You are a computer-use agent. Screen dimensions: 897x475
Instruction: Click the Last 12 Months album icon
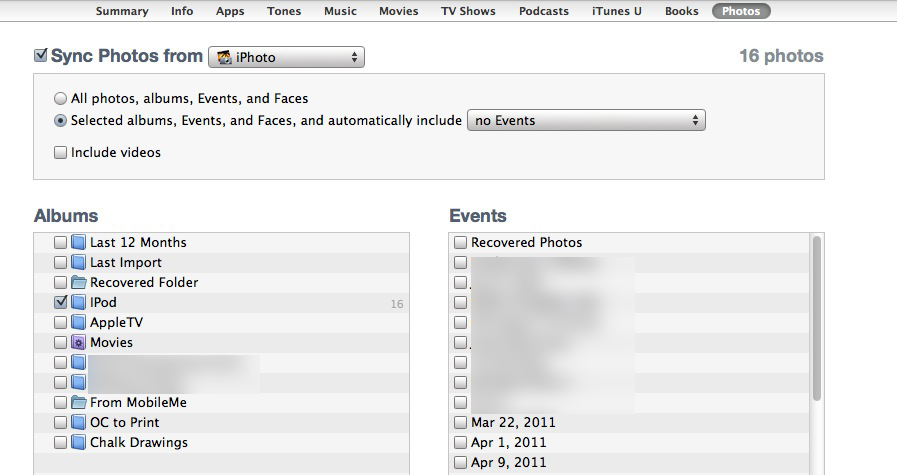click(78, 242)
